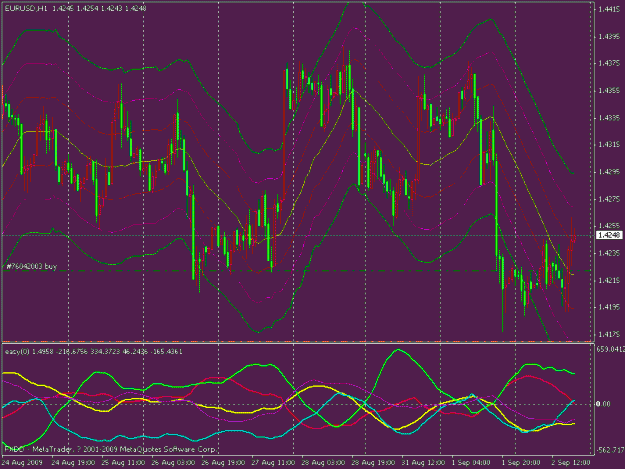Image resolution: width=625 pixels, height=469 pixels.
Task: Click the 1.4415 price scale label
Action: coord(609,9)
